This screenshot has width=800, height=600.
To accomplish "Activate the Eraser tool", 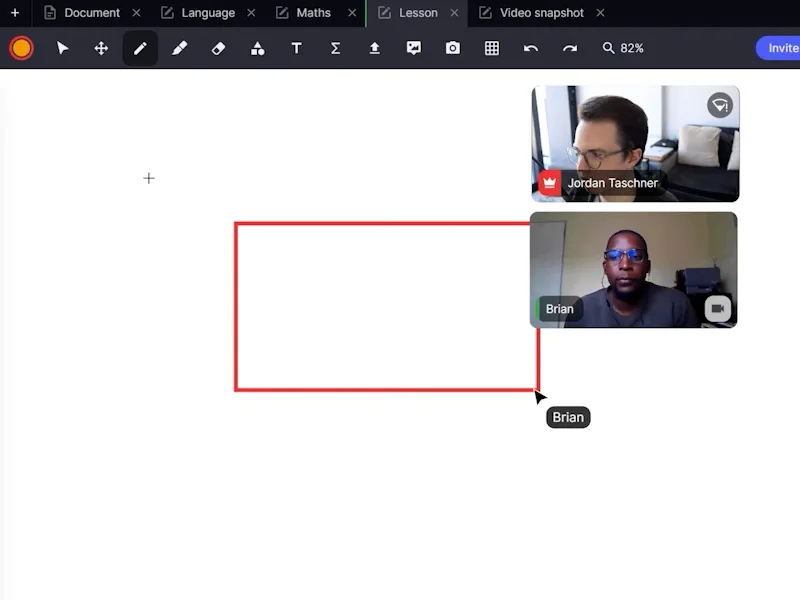I will click(218, 48).
